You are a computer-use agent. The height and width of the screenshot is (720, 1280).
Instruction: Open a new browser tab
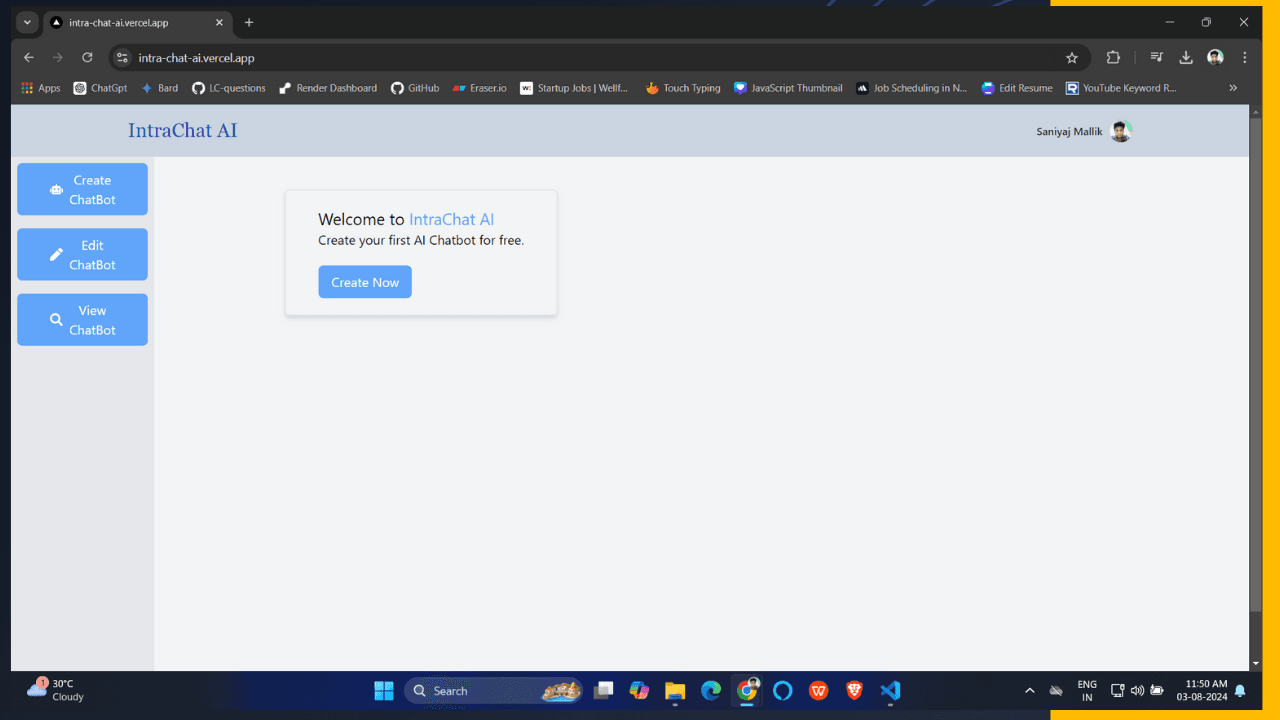[248, 22]
